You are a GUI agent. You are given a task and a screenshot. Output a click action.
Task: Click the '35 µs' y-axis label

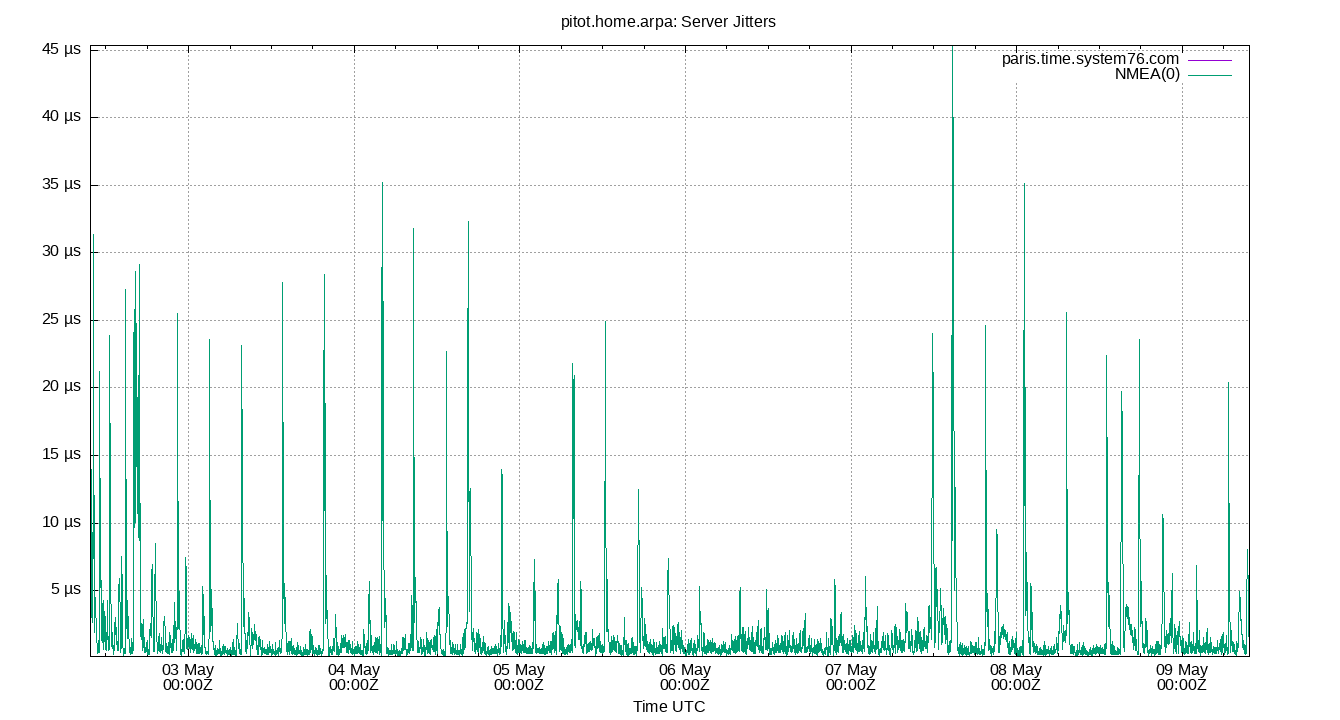tap(61, 185)
